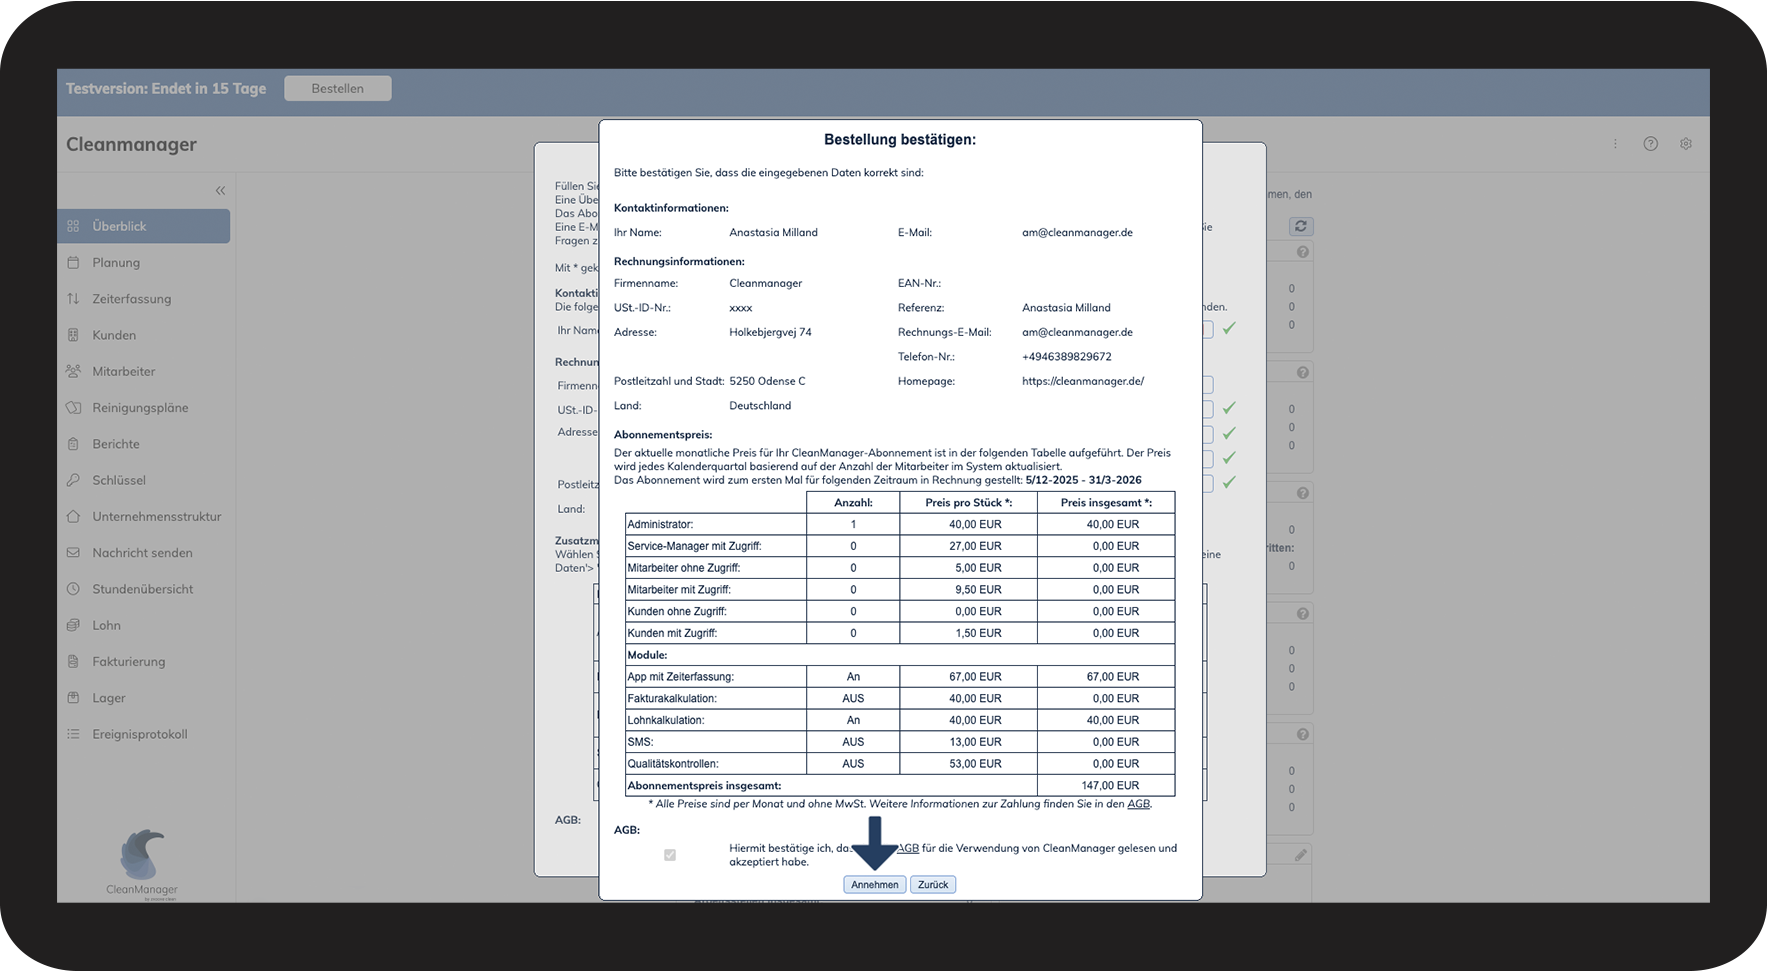The width and height of the screenshot is (1767, 971).
Task: Click the country value 'Deutschland'
Action: pyautogui.click(x=760, y=406)
